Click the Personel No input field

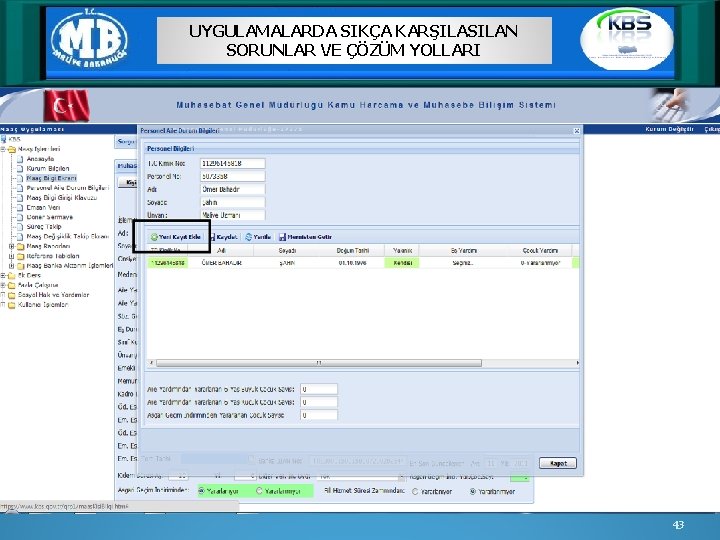(232, 176)
